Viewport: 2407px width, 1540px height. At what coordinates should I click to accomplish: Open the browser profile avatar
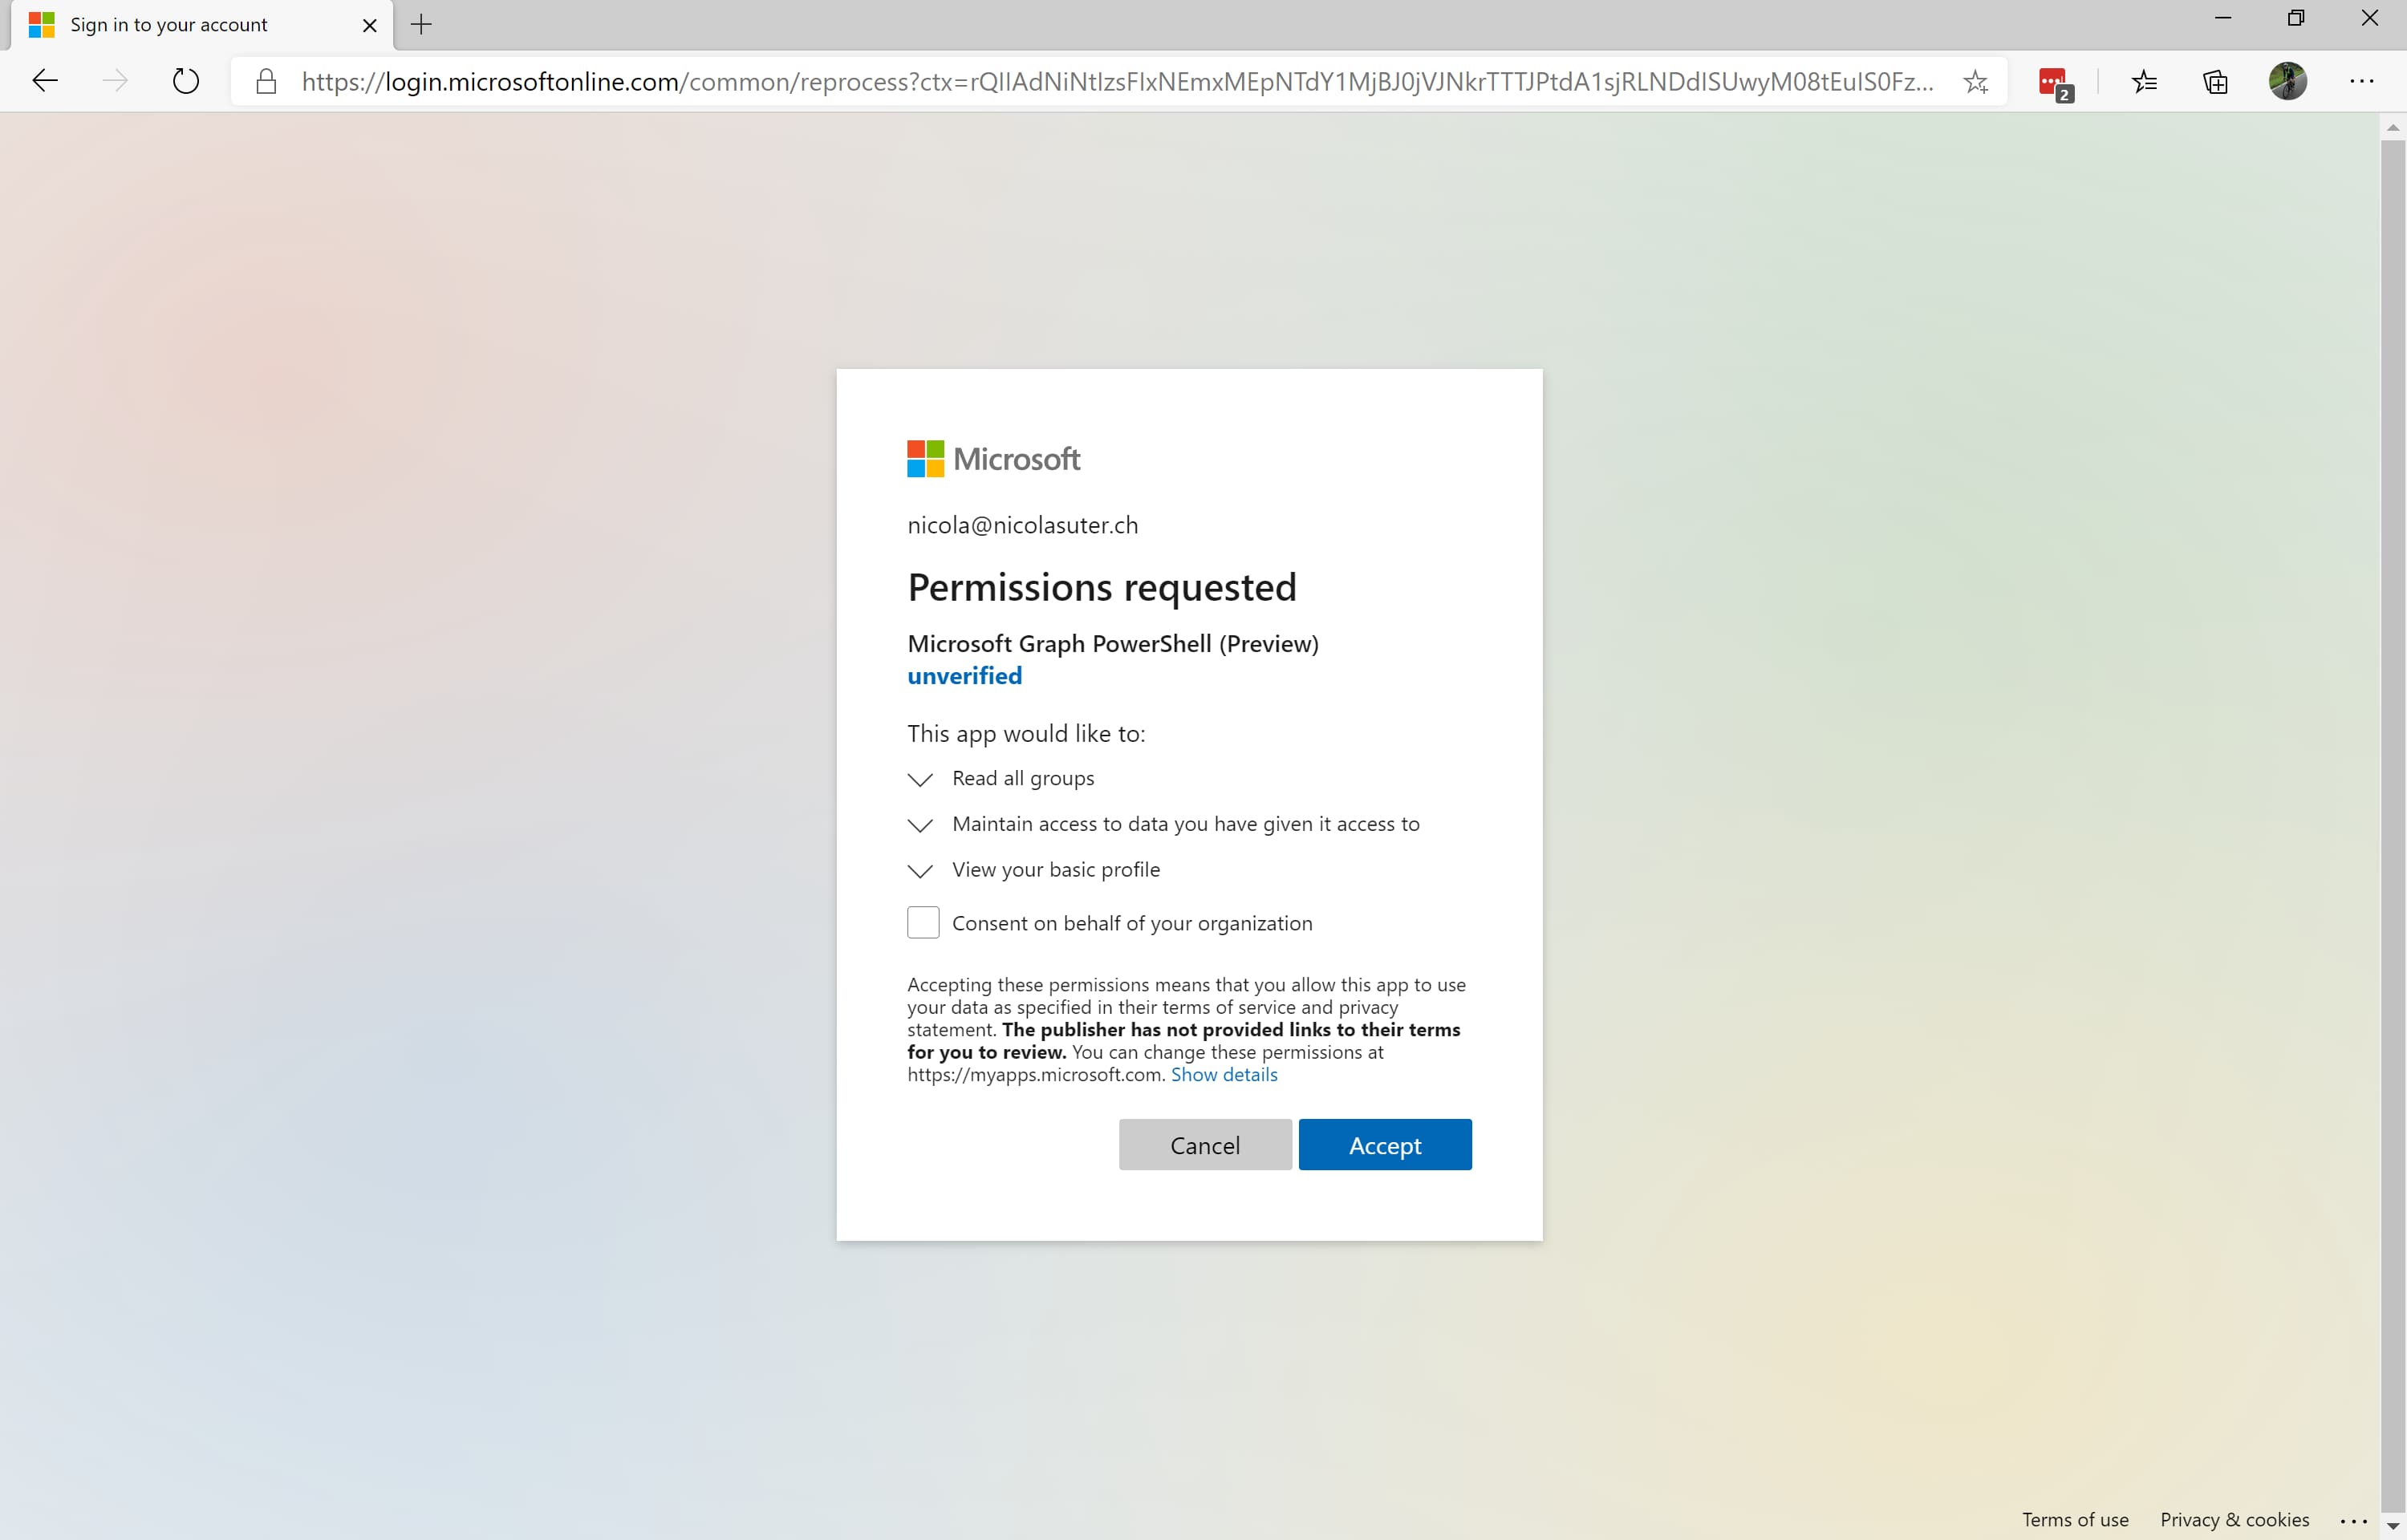2288,81
